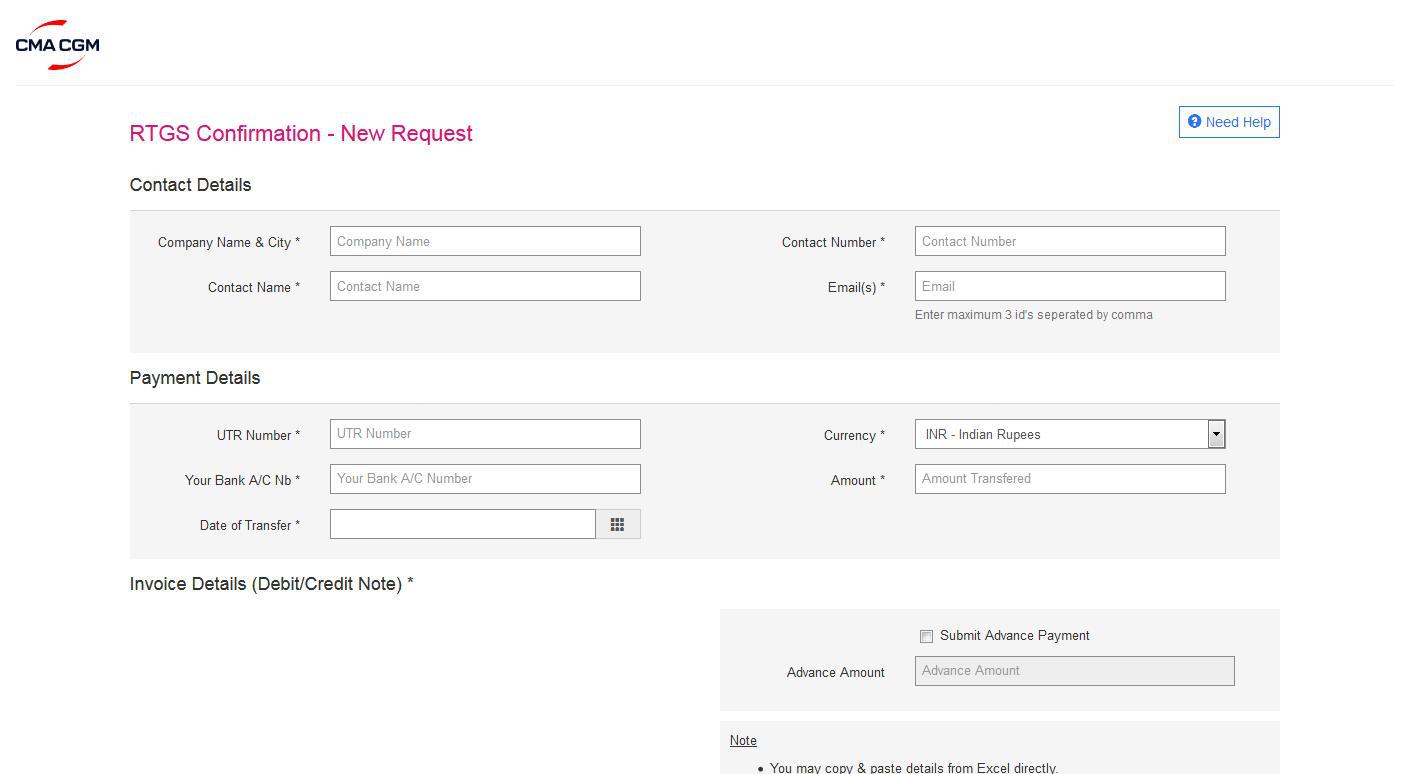This screenshot has width=1426, height=774.
Task: Click the Amount Transfered field
Action: click(1070, 479)
